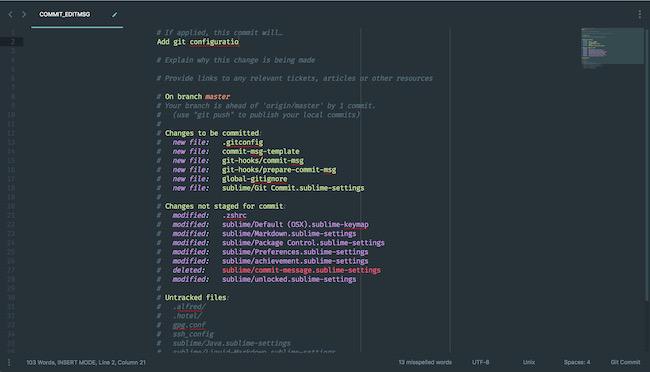This screenshot has height=372, width=650.
Task: Click the back navigation arrow in tab bar
Action: coord(10,14)
